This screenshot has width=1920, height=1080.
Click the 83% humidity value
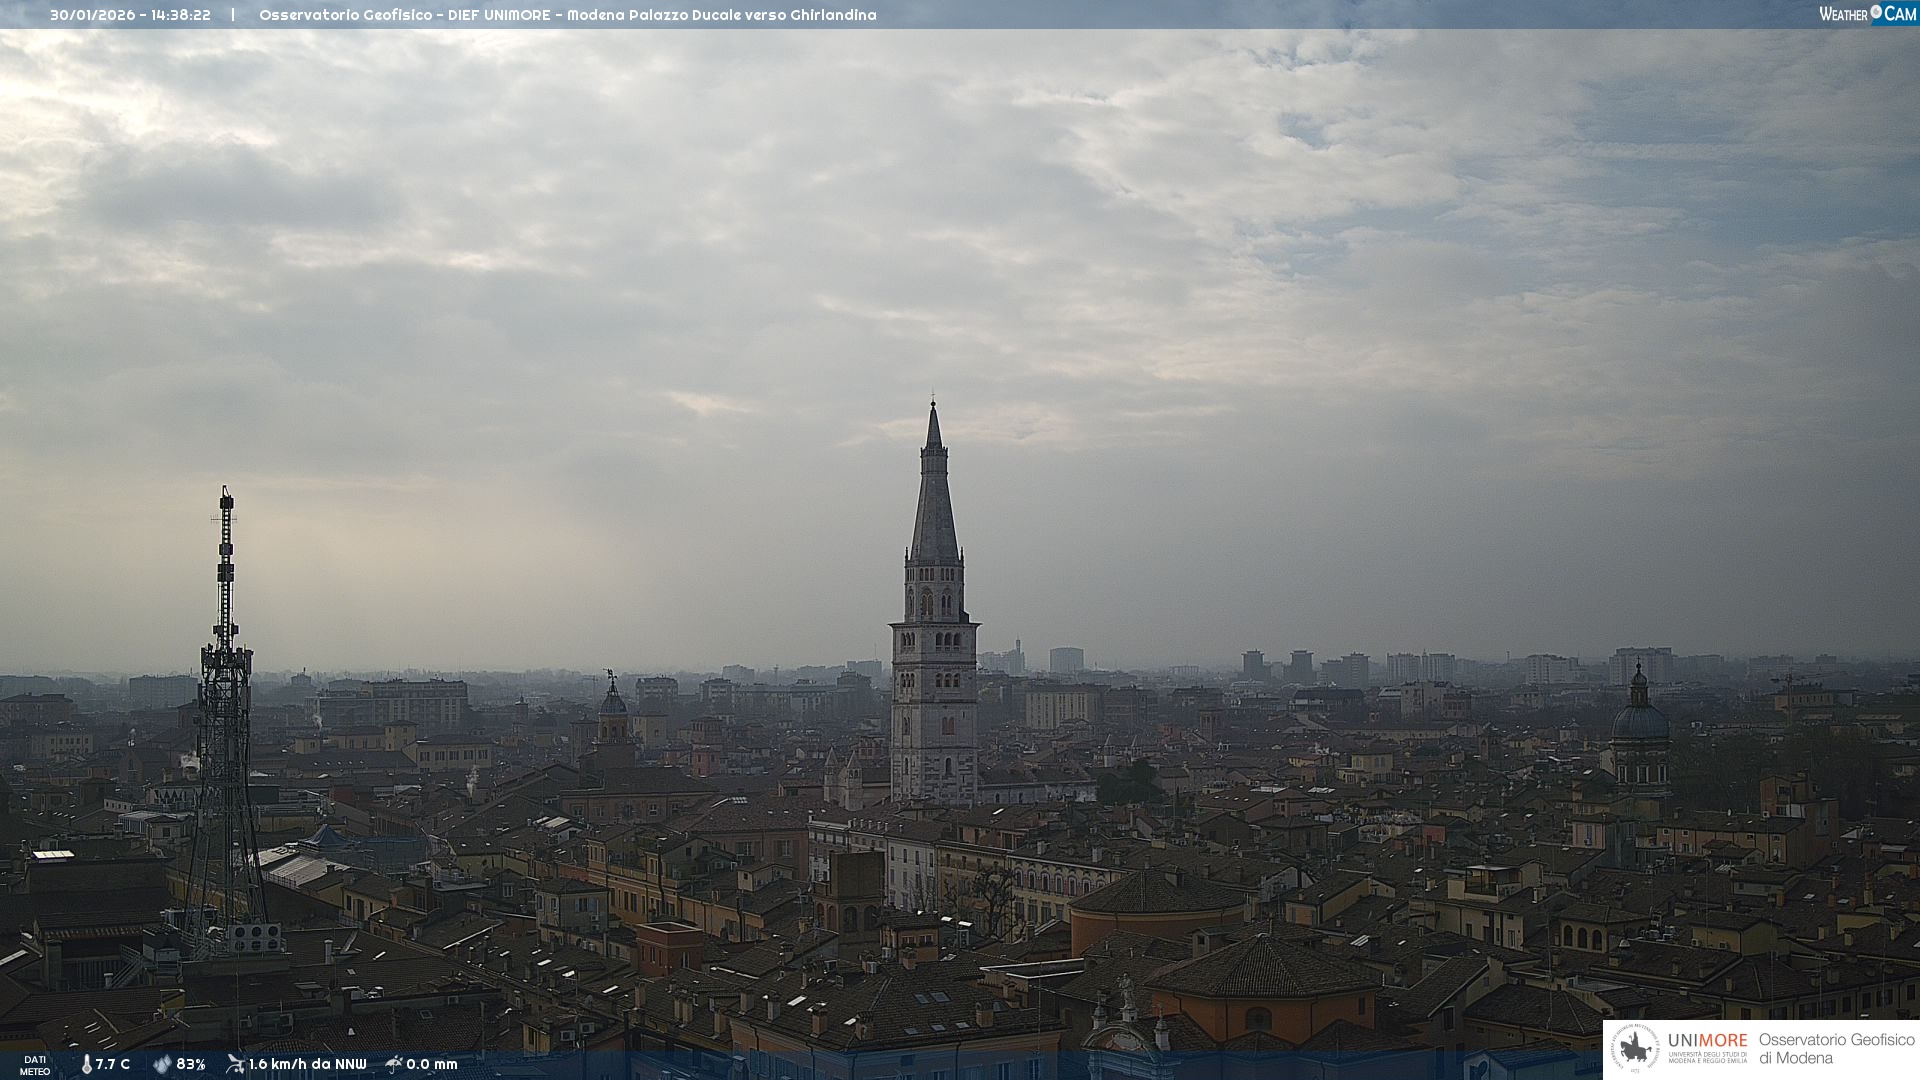click(x=191, y=1064)
